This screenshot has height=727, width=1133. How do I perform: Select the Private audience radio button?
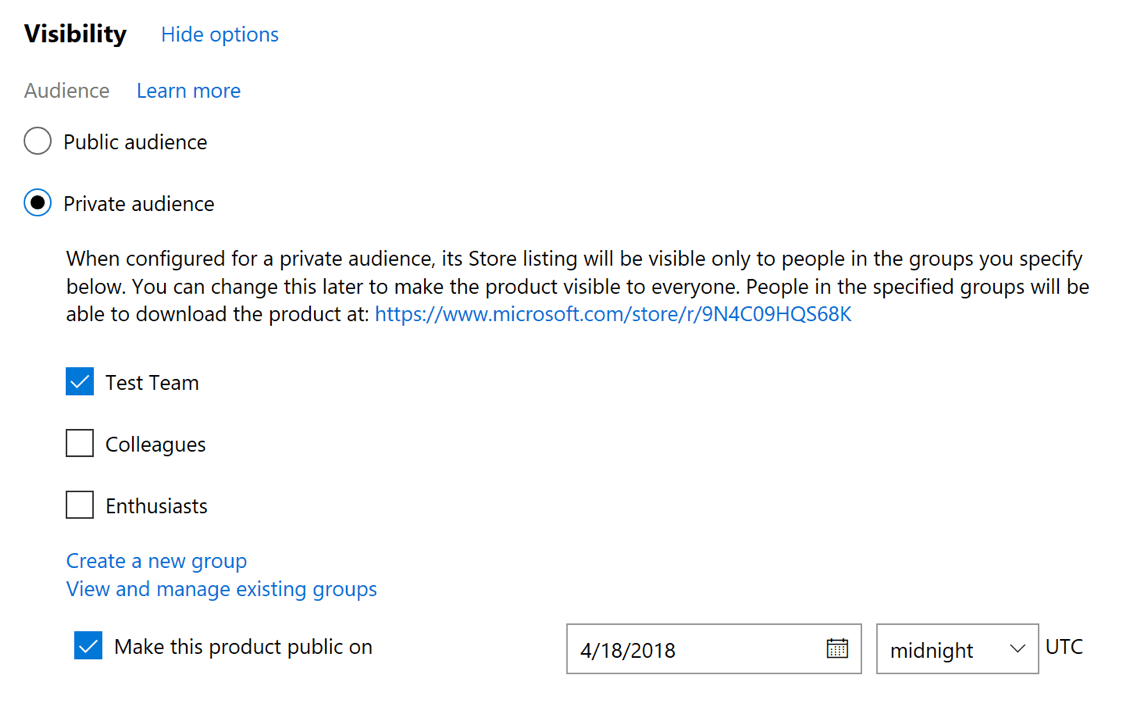(x=38, y=203)
